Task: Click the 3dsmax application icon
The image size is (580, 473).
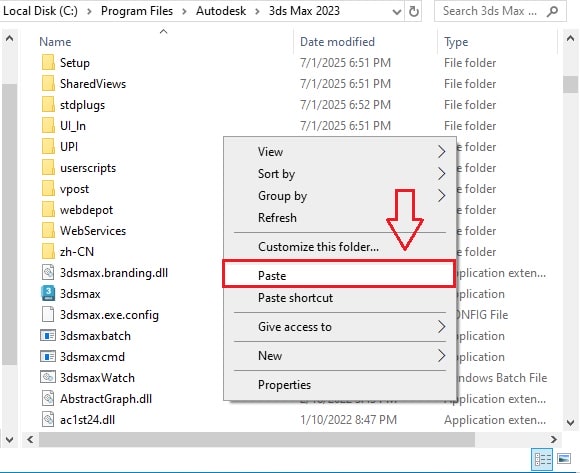Action: click(48, 294)
